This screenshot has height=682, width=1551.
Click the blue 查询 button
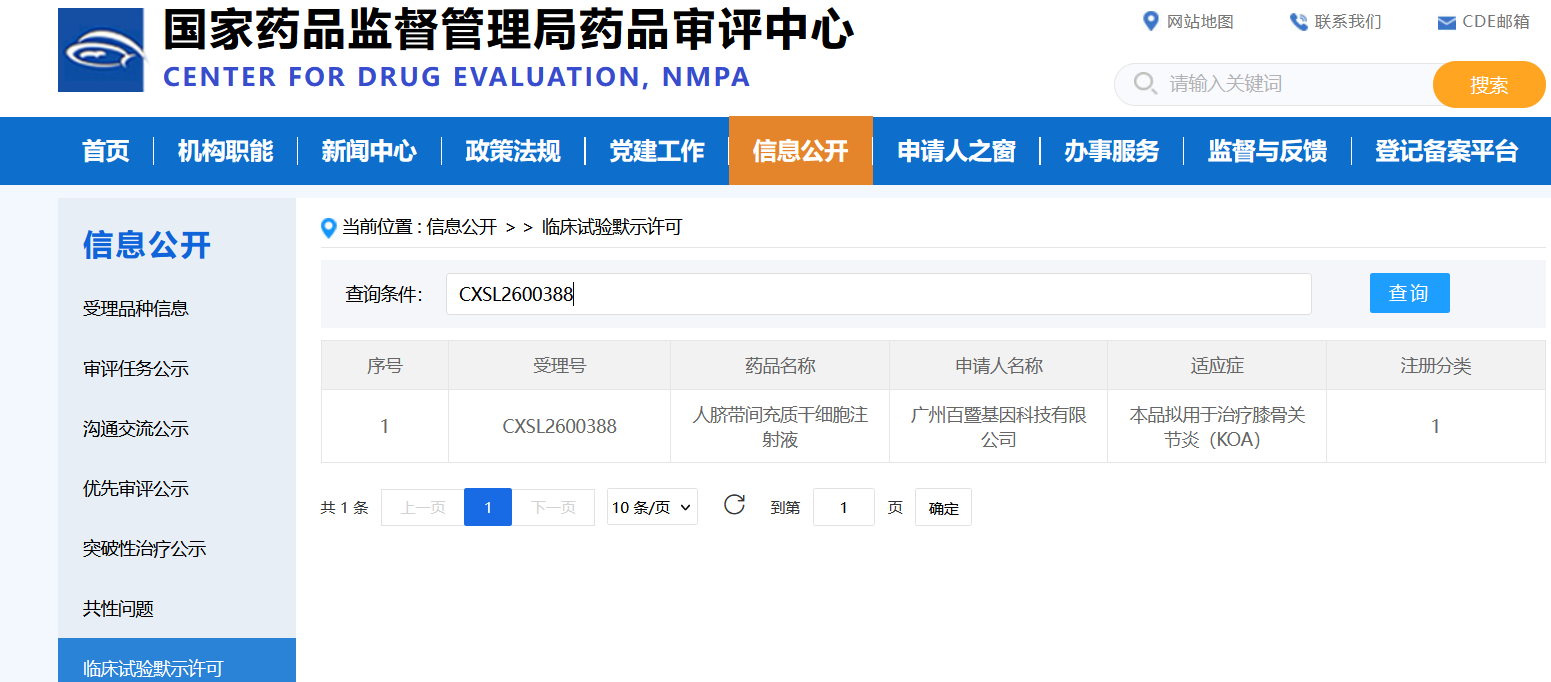(x=1409, y=293)
